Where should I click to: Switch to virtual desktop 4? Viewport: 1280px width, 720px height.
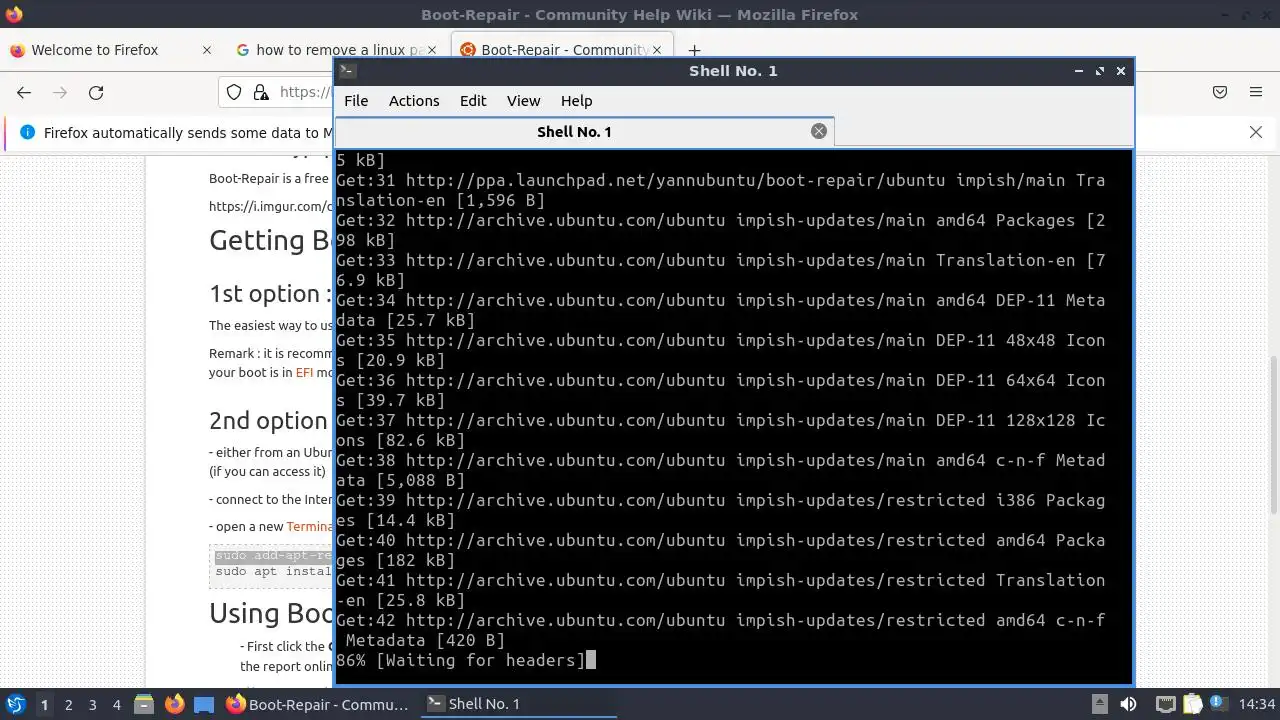pyautogui.click(x=116, y=704)
